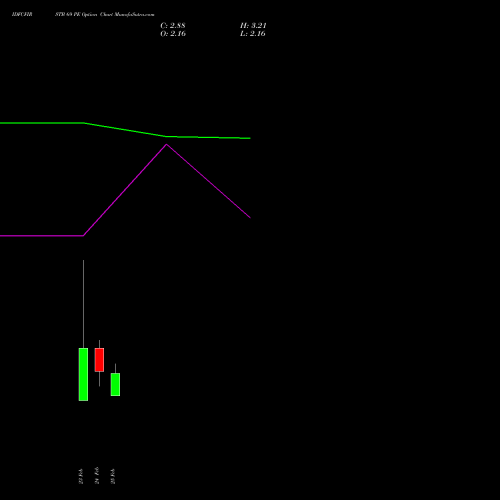Click the purple indicator line peak

(167, 145)
